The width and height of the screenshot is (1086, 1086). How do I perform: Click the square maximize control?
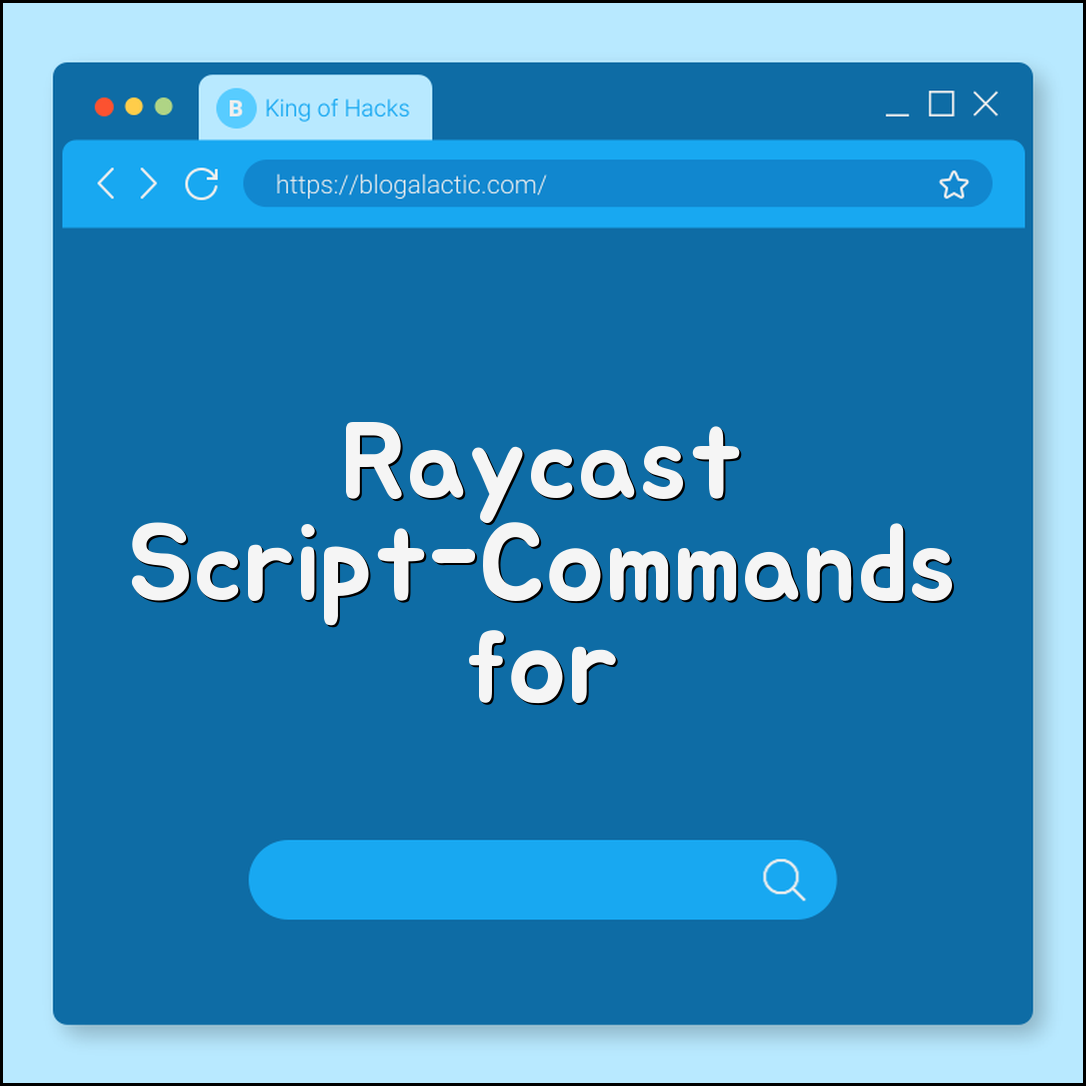click(940, 104)
